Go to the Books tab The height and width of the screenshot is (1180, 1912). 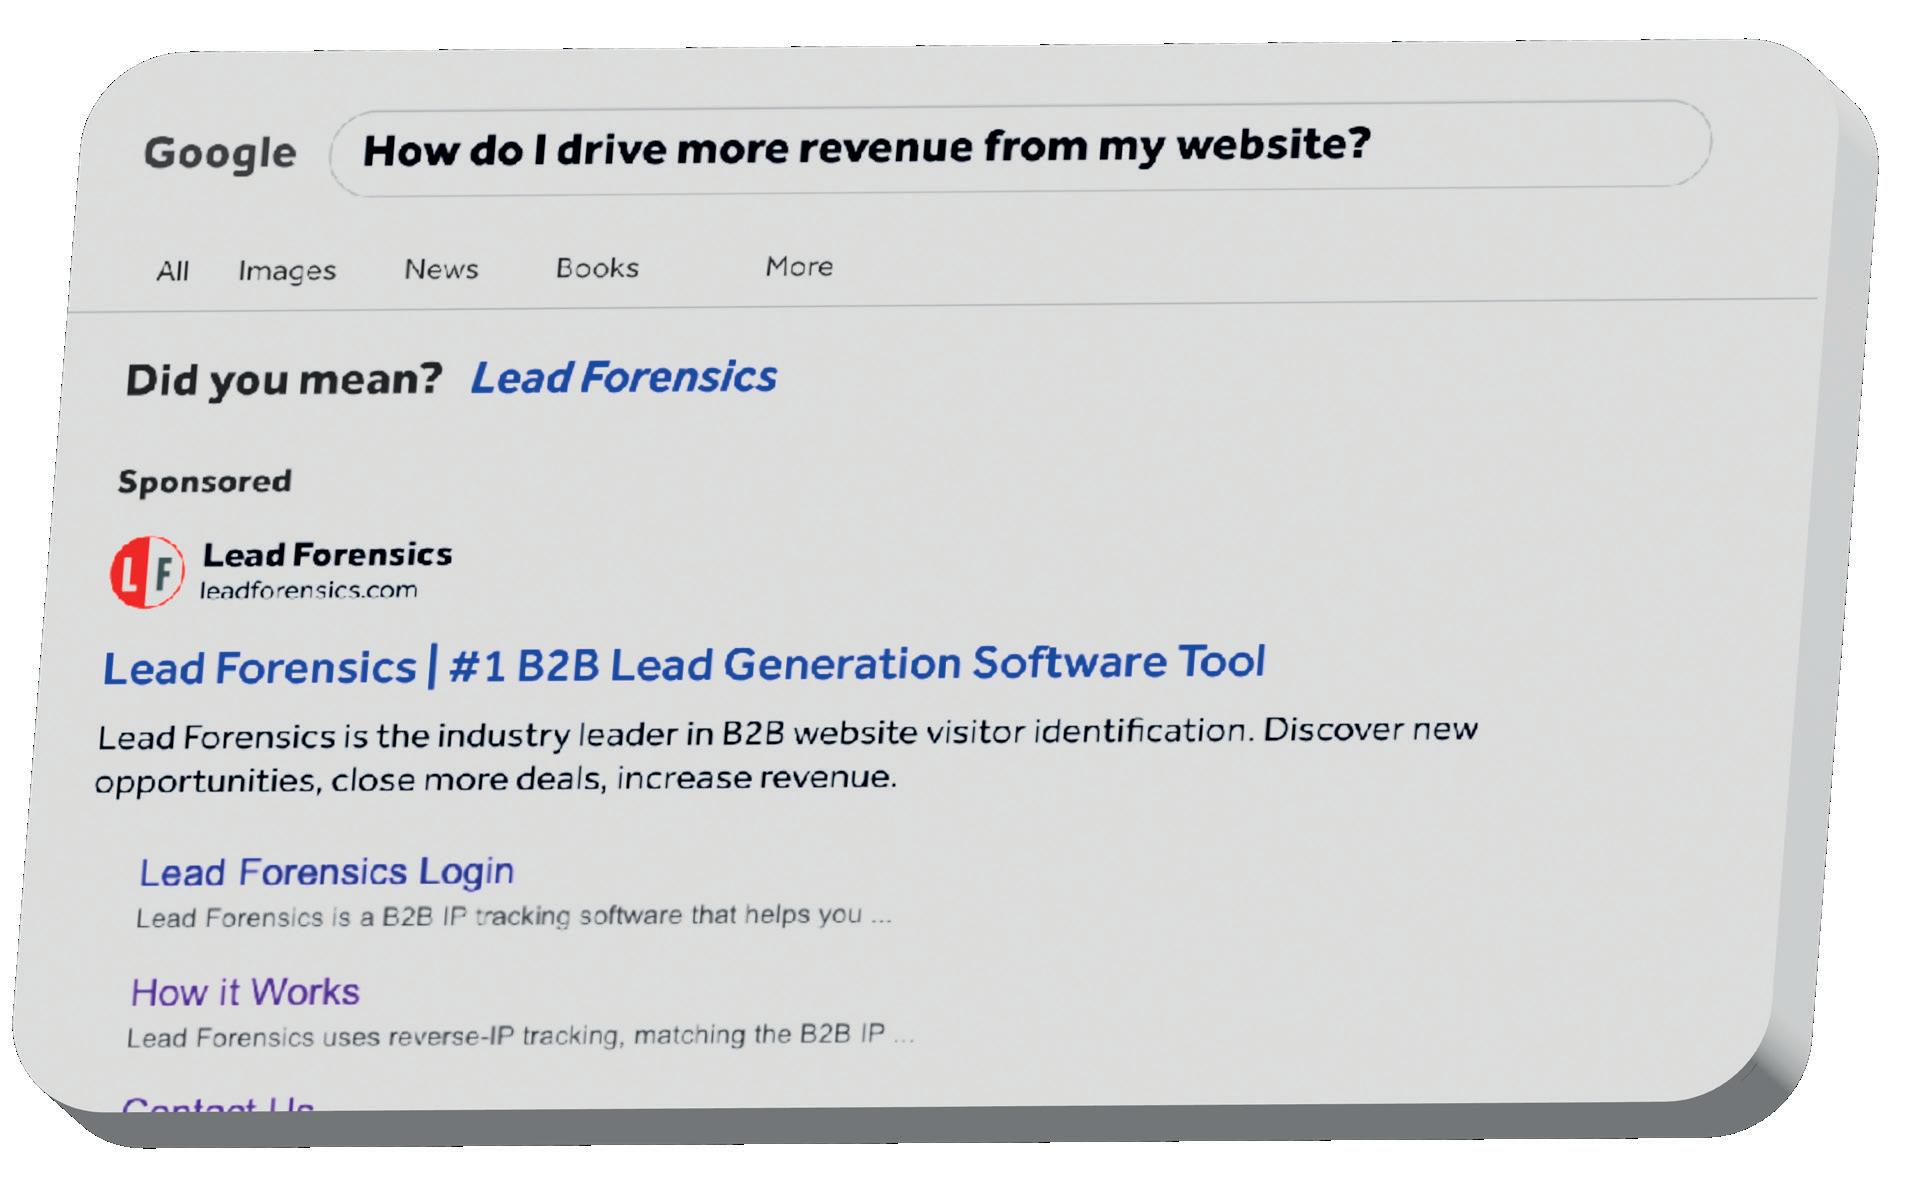click(x=597, y=268)
